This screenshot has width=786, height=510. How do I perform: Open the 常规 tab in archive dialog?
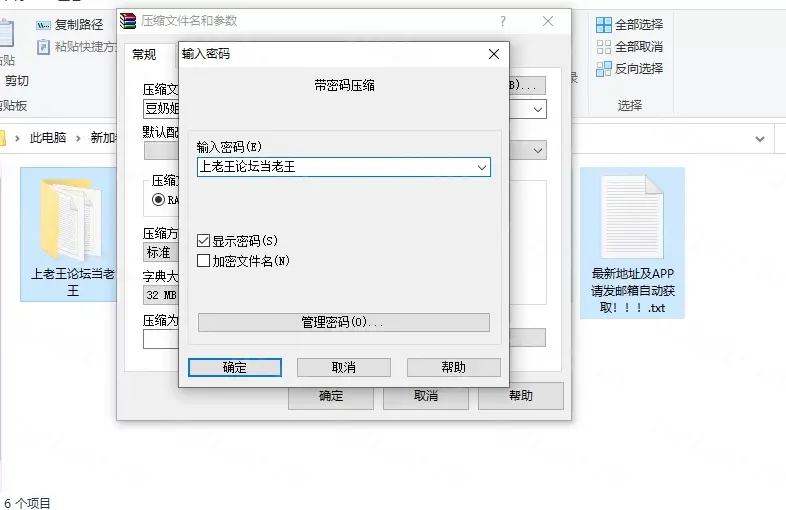pyautogui.click(x=144, y=54)
